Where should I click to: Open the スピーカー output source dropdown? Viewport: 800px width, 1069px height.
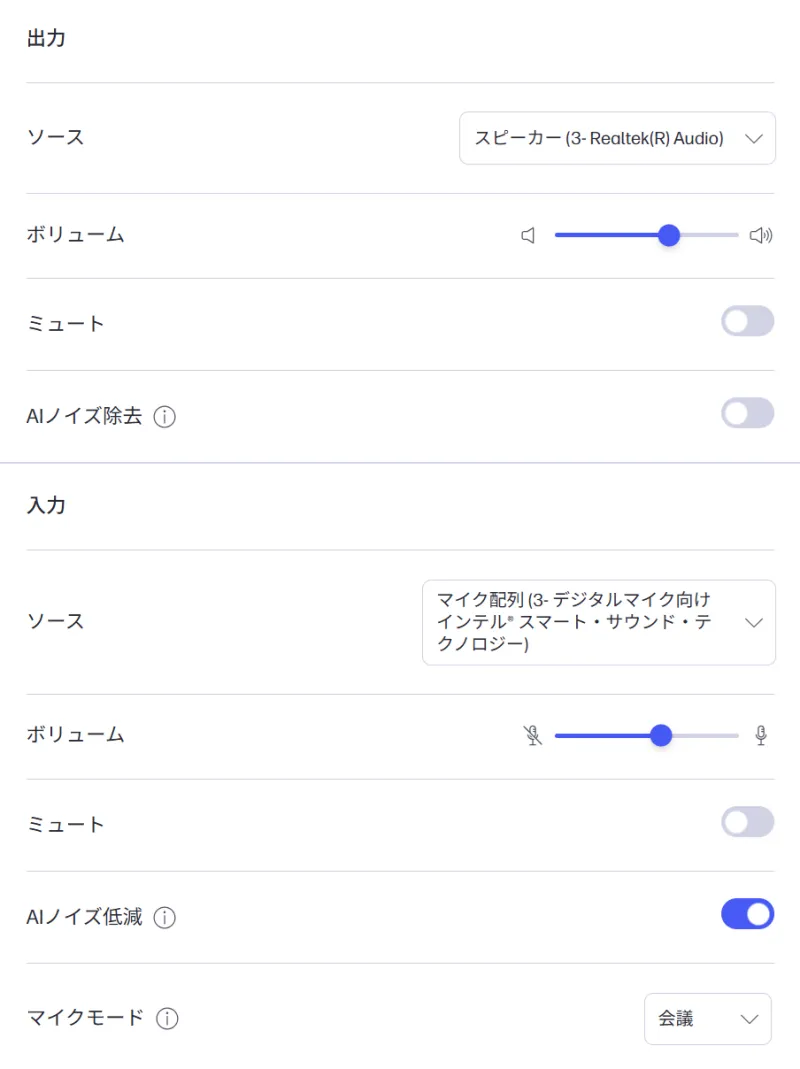tap(617, 138)
